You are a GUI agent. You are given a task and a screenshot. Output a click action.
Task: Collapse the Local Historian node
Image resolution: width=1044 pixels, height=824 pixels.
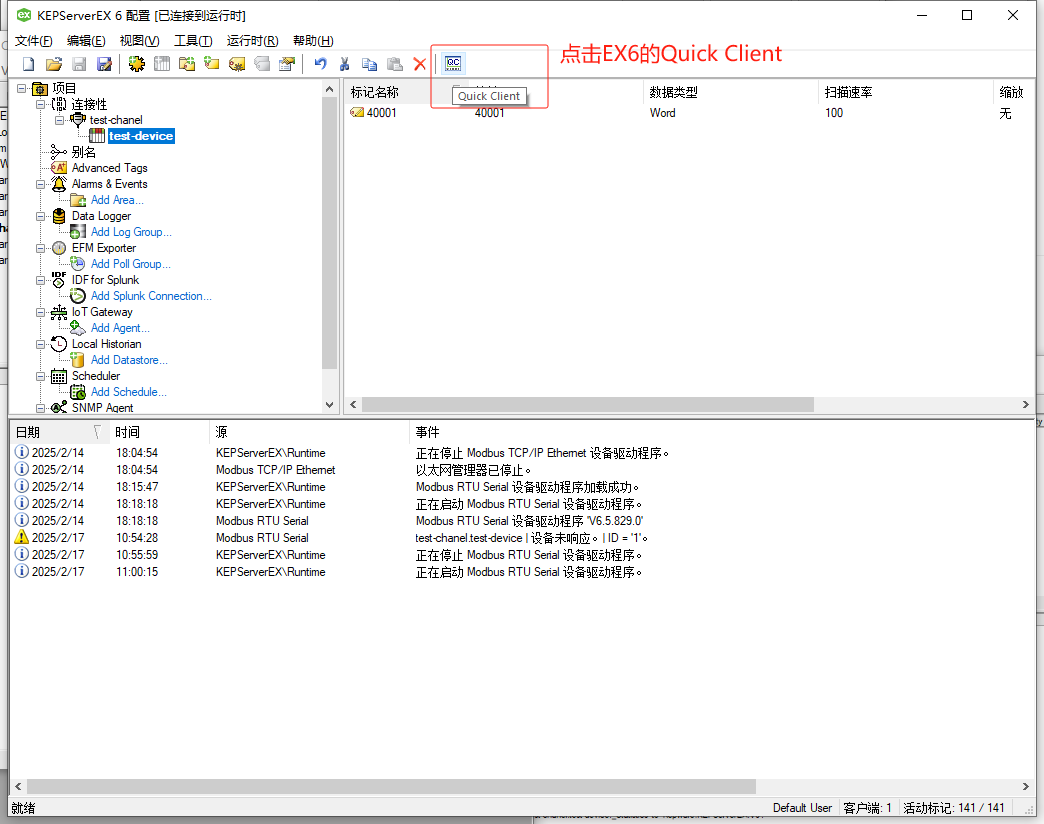(x=41, y=344)
